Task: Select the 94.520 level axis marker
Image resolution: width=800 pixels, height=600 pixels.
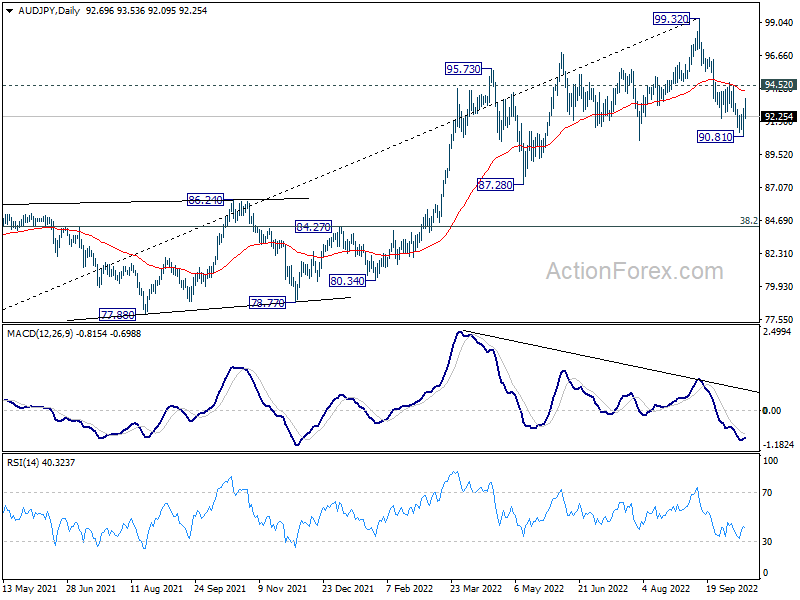Action: click(x=778, y=86)
